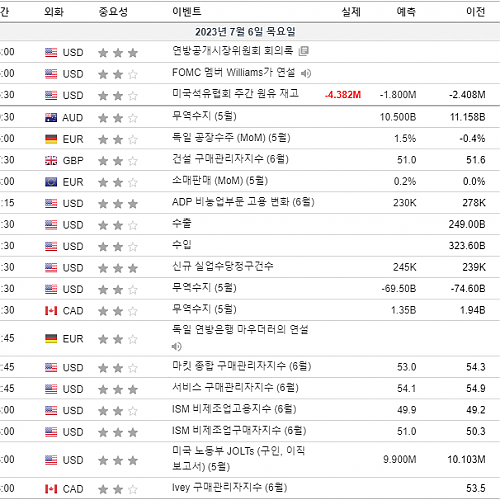Open 미국석유협회 주간 원유 재고 event

point(235,94)
